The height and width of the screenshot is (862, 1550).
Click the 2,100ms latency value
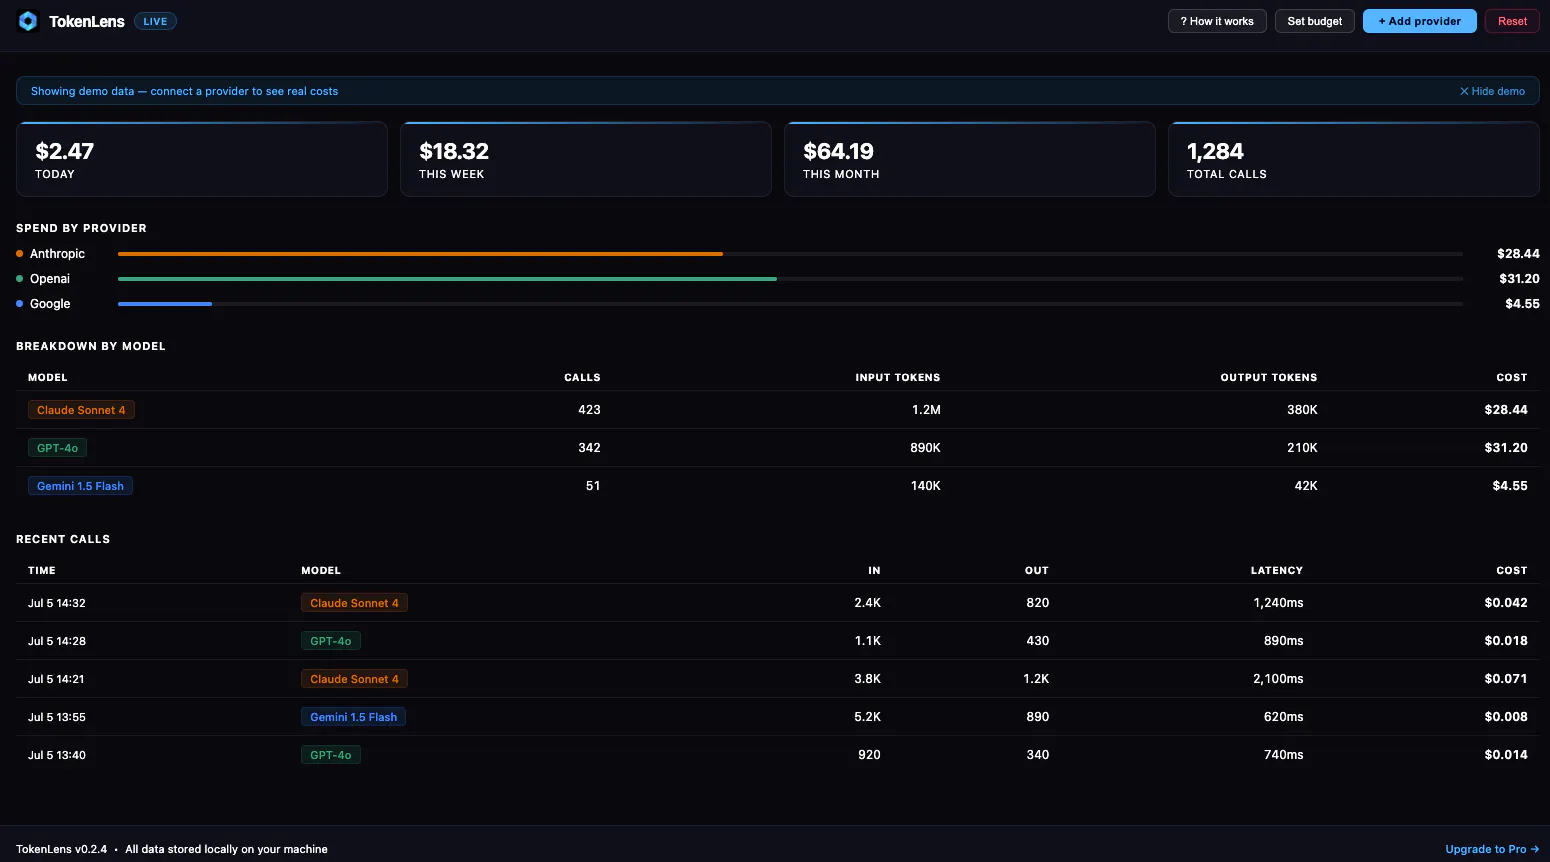coord(1278,679)
